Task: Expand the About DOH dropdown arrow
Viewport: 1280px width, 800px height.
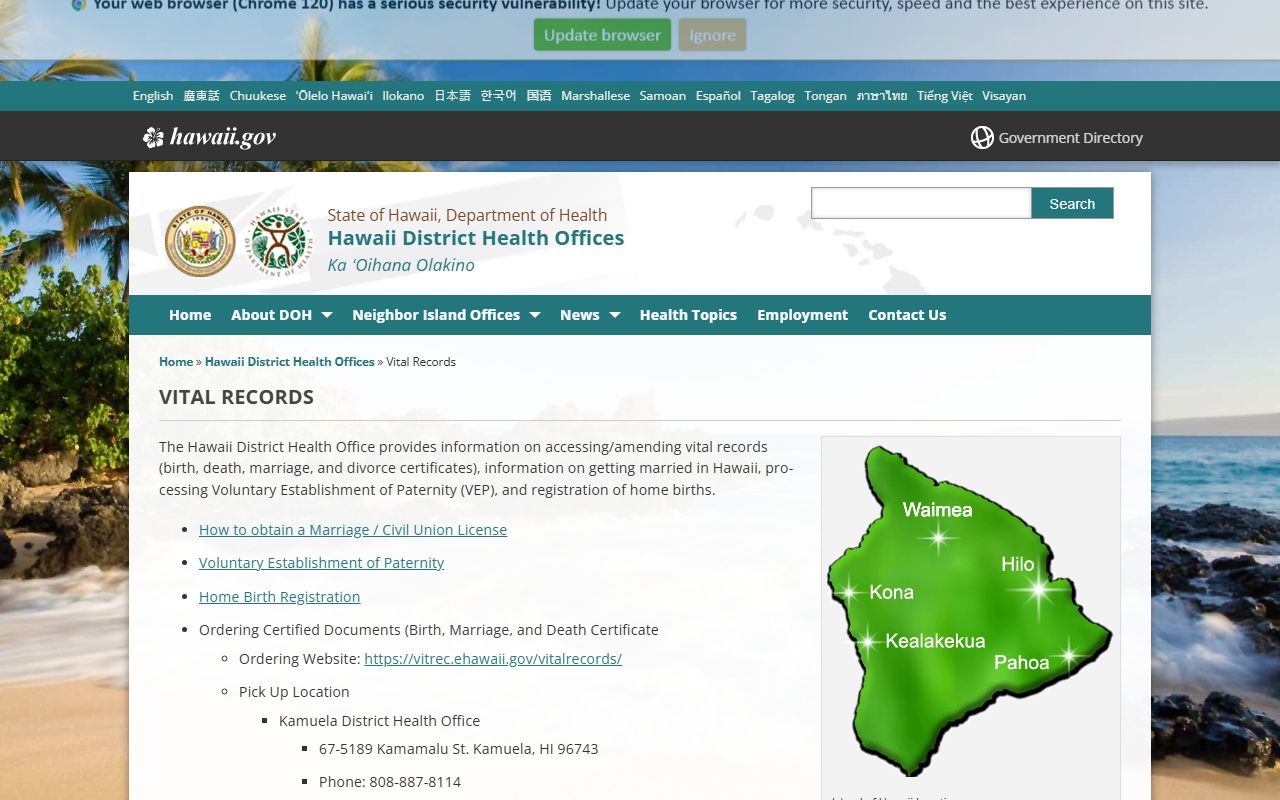Action: [327, 315]
